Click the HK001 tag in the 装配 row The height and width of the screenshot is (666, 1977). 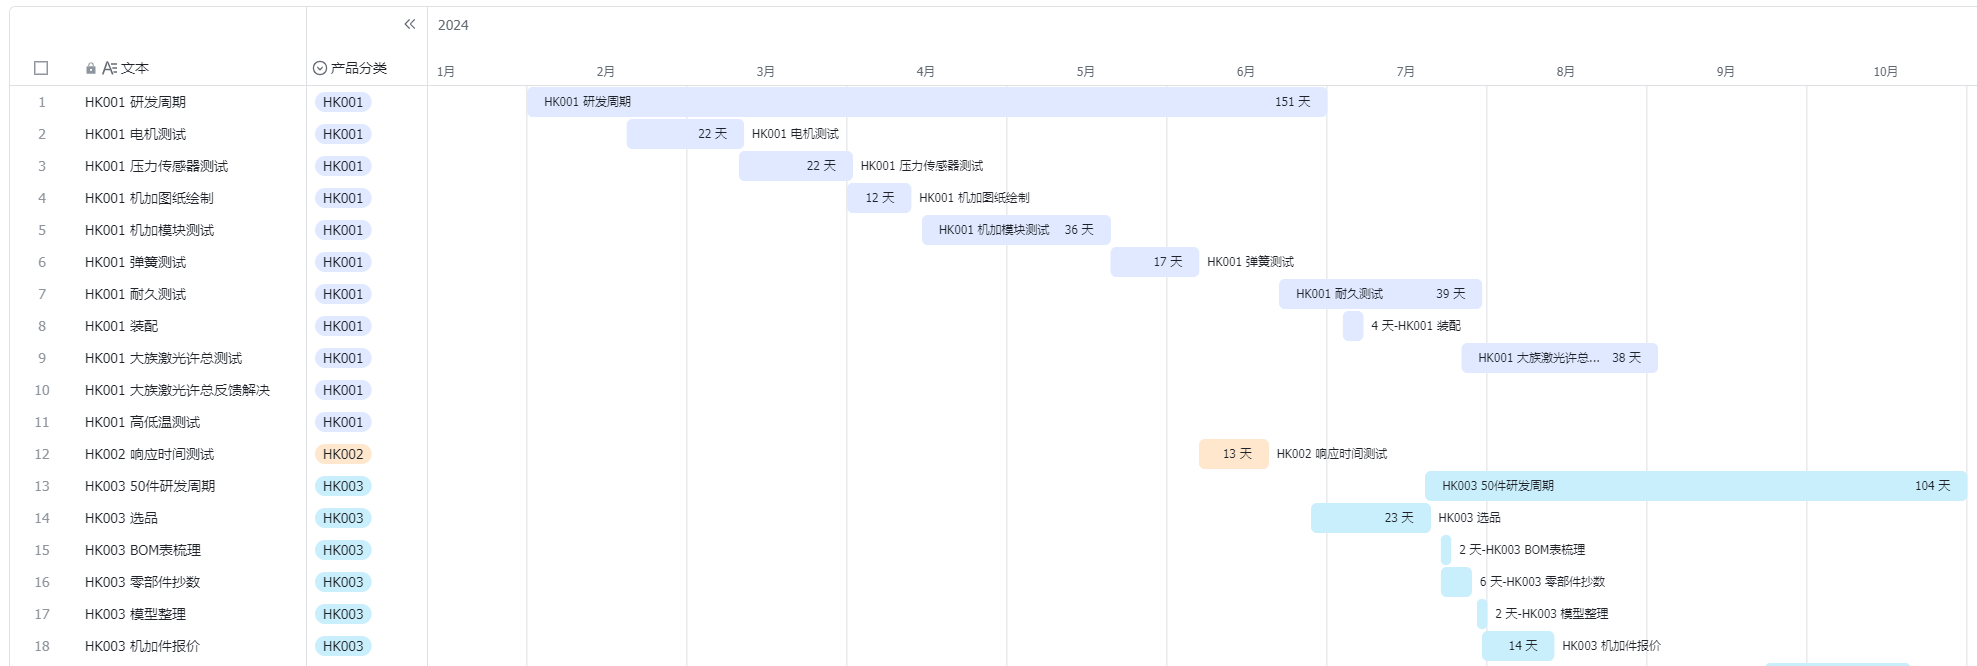coord(343,326)
